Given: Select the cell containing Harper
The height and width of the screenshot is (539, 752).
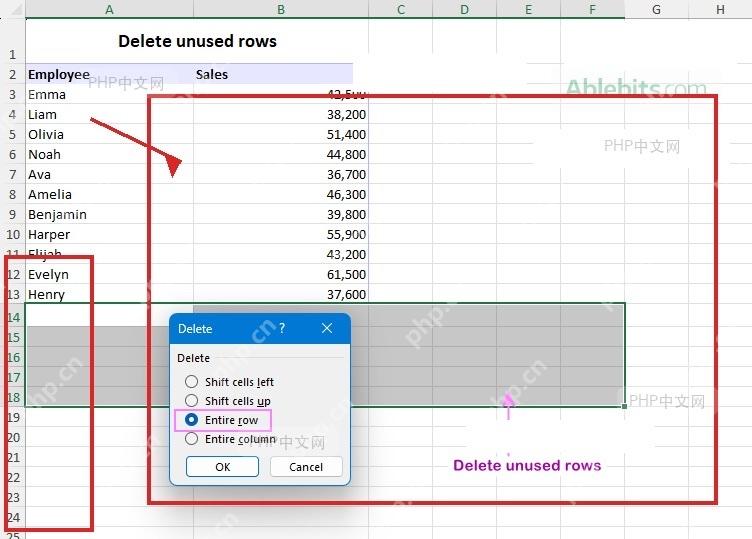Looking at the screenshot, I should point(109,234).
